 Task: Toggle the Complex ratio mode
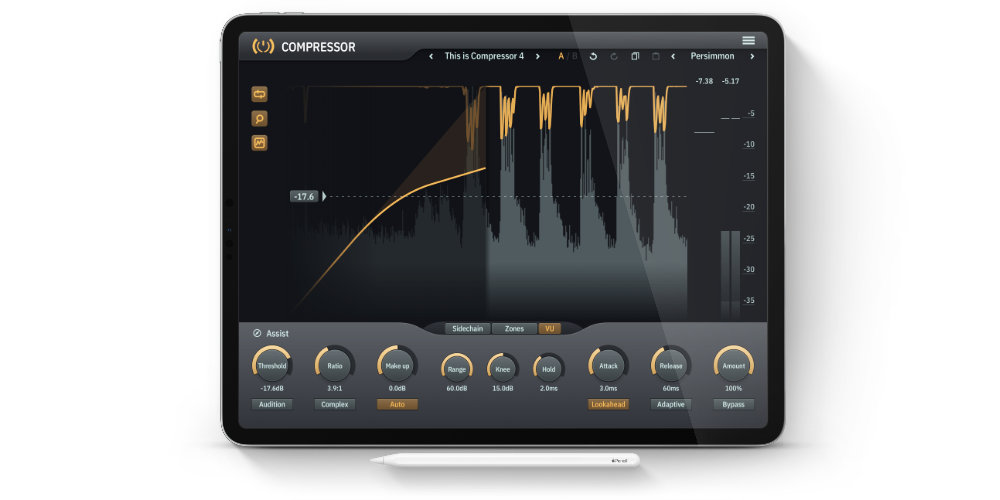(x=335, y=404)
